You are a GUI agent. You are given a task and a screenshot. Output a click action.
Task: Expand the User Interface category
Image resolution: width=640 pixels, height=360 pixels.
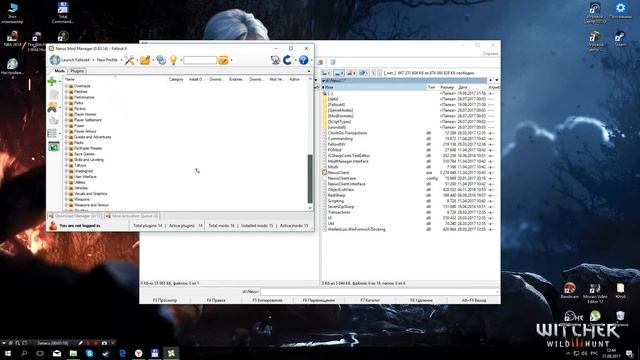[x=66, y=177]
